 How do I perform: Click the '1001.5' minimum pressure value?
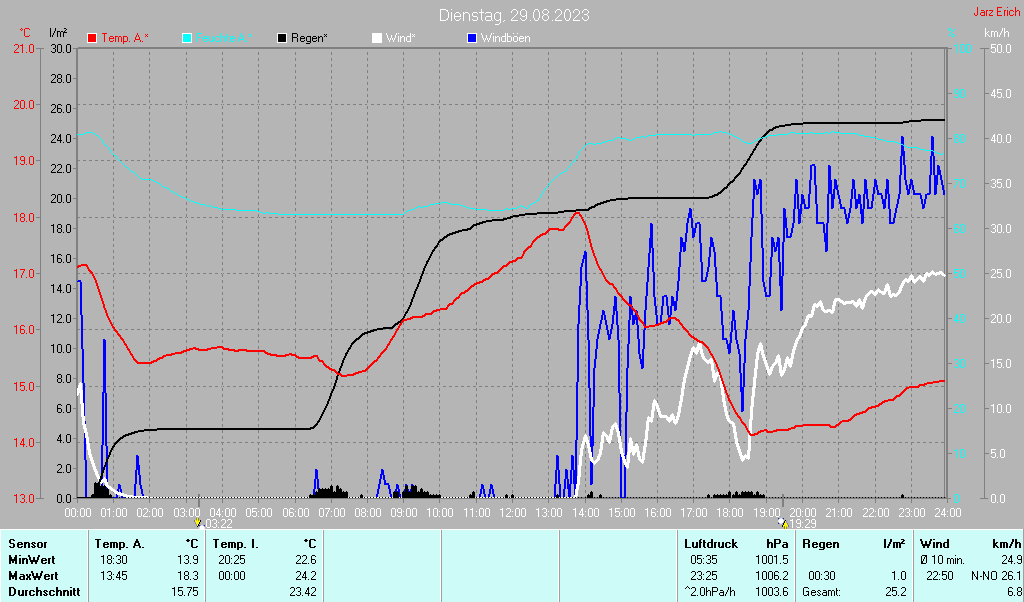point(772,560)
